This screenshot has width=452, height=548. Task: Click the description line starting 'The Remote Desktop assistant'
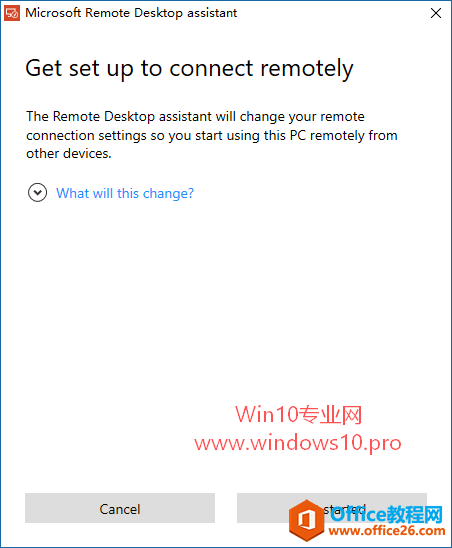(195, 116)
